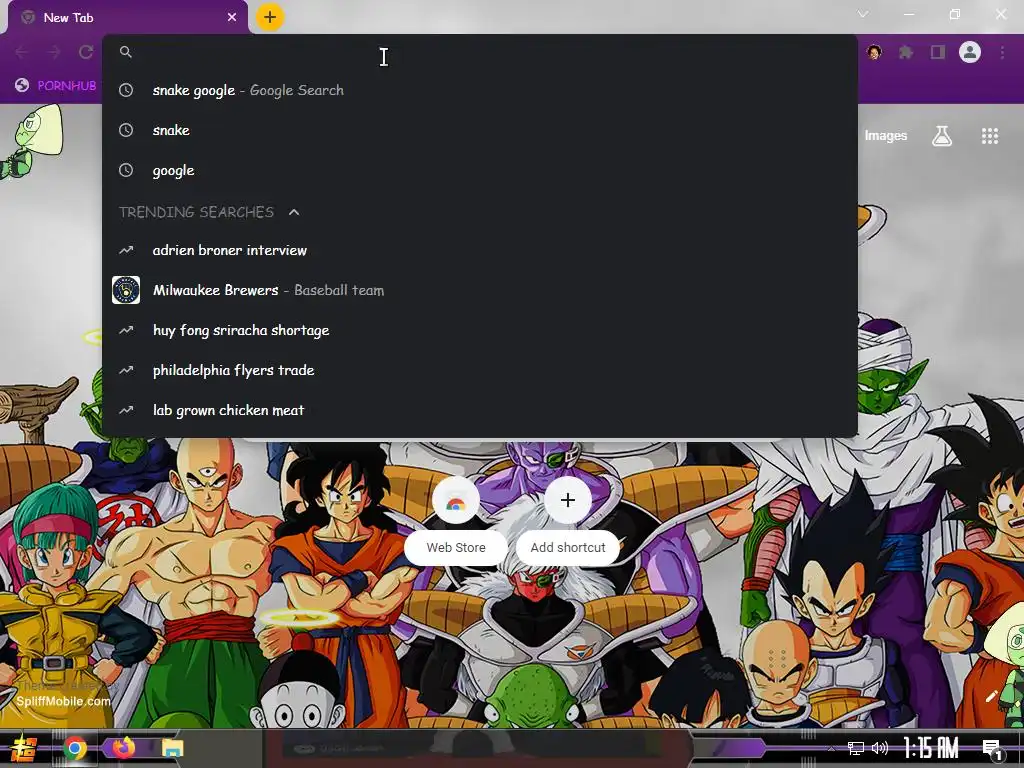Screen dimensions: 1024x768
Task: Select 'philadelphia flyers trade' trending search
Action: (480, 370)
